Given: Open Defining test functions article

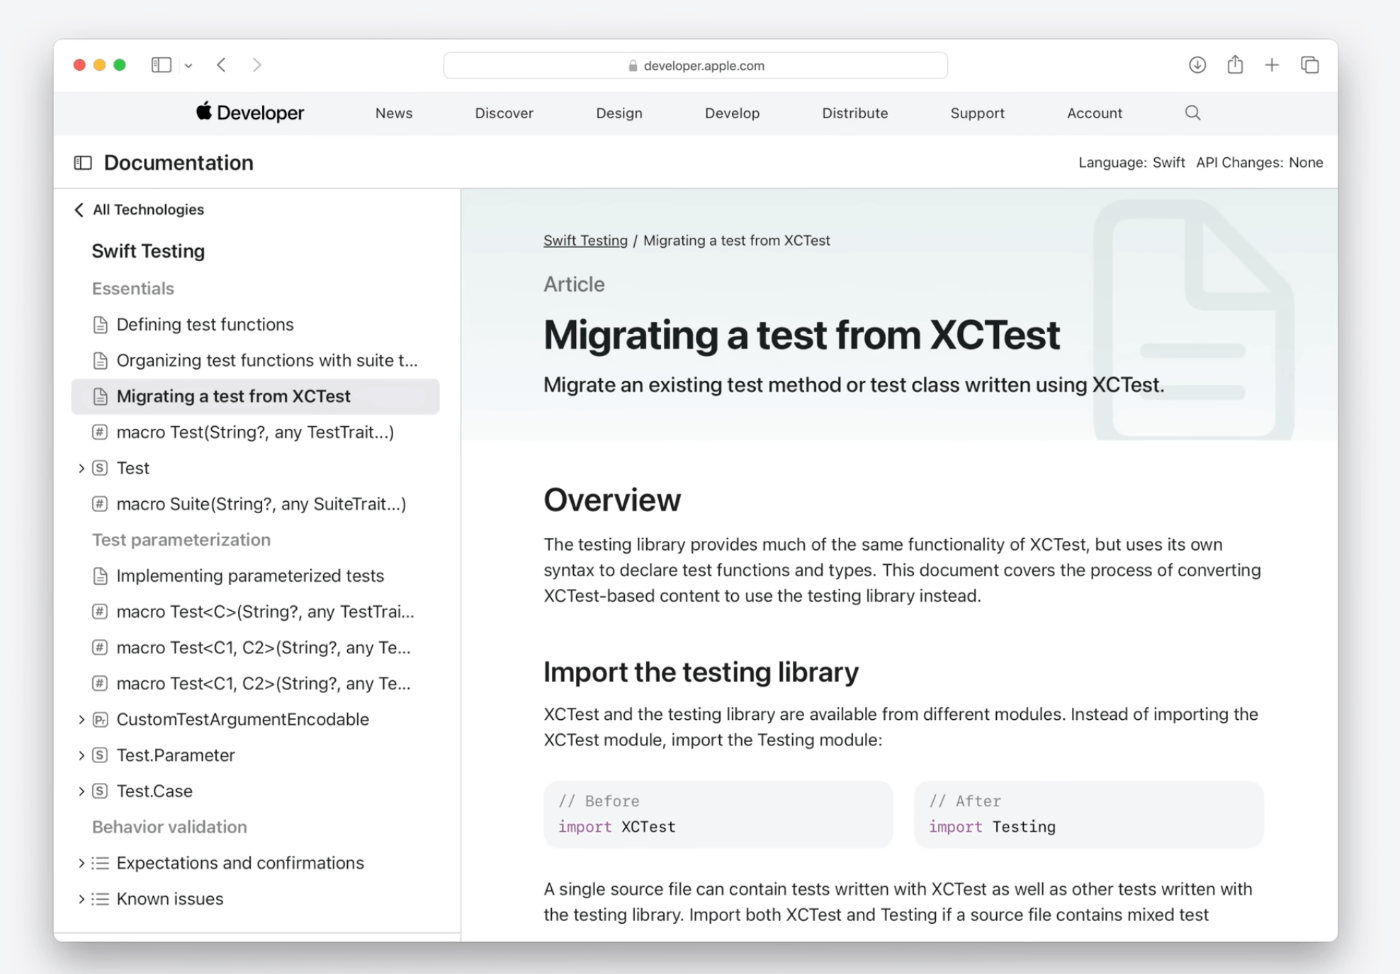Looking at the screenshot, I should pos(205,325).
